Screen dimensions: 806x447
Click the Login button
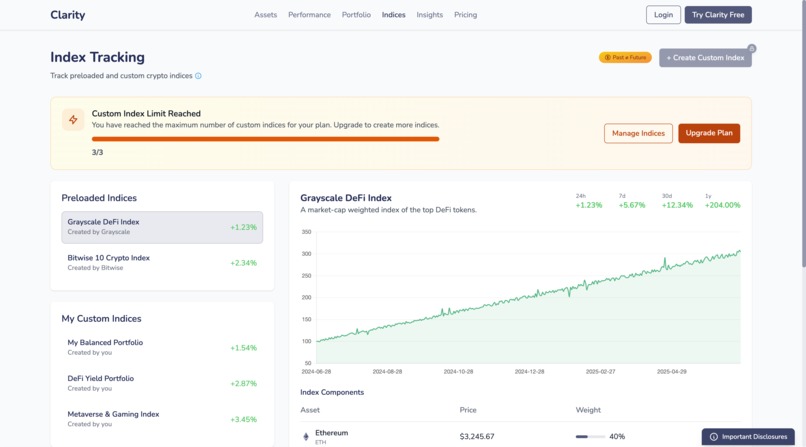663,15
